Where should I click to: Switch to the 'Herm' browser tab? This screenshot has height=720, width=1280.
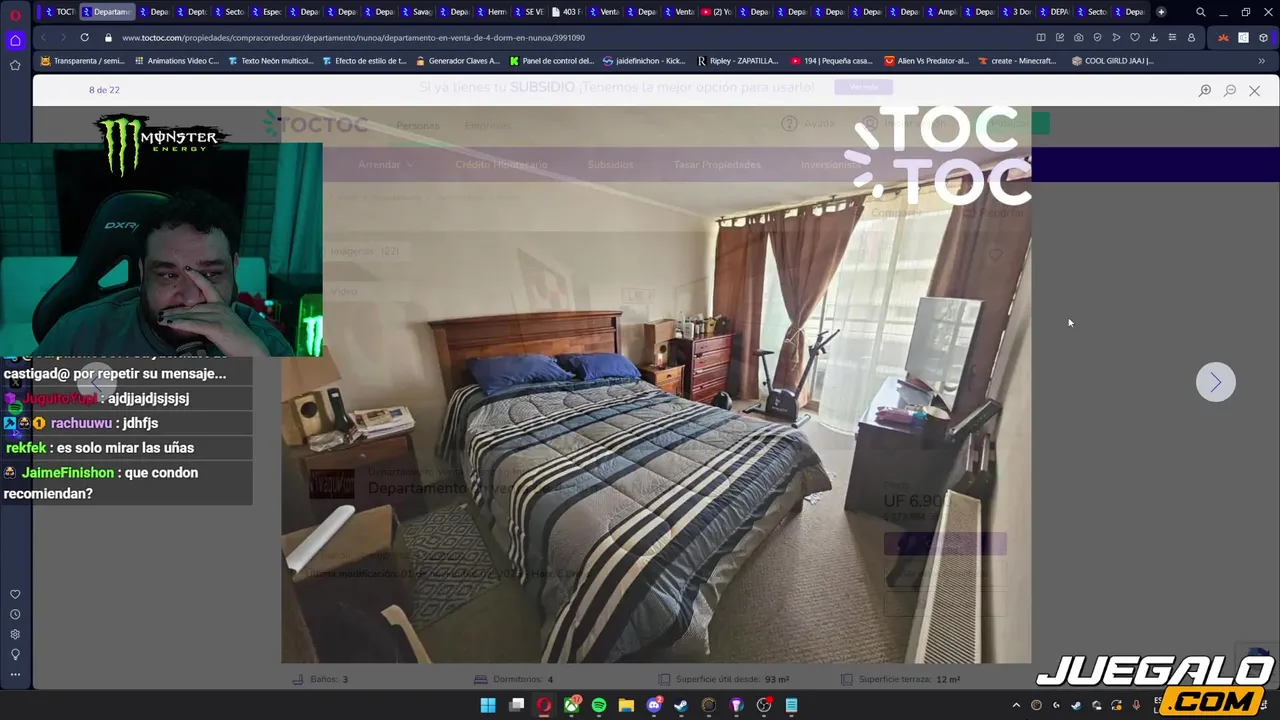click(490, 12)
